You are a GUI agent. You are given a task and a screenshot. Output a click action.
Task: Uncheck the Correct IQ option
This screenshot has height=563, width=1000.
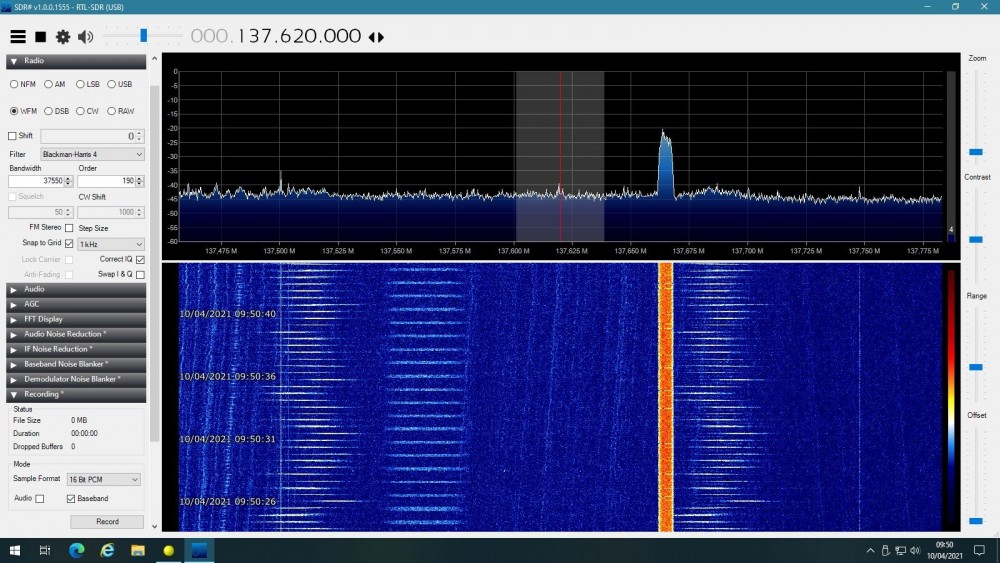[x=140, y=260]
